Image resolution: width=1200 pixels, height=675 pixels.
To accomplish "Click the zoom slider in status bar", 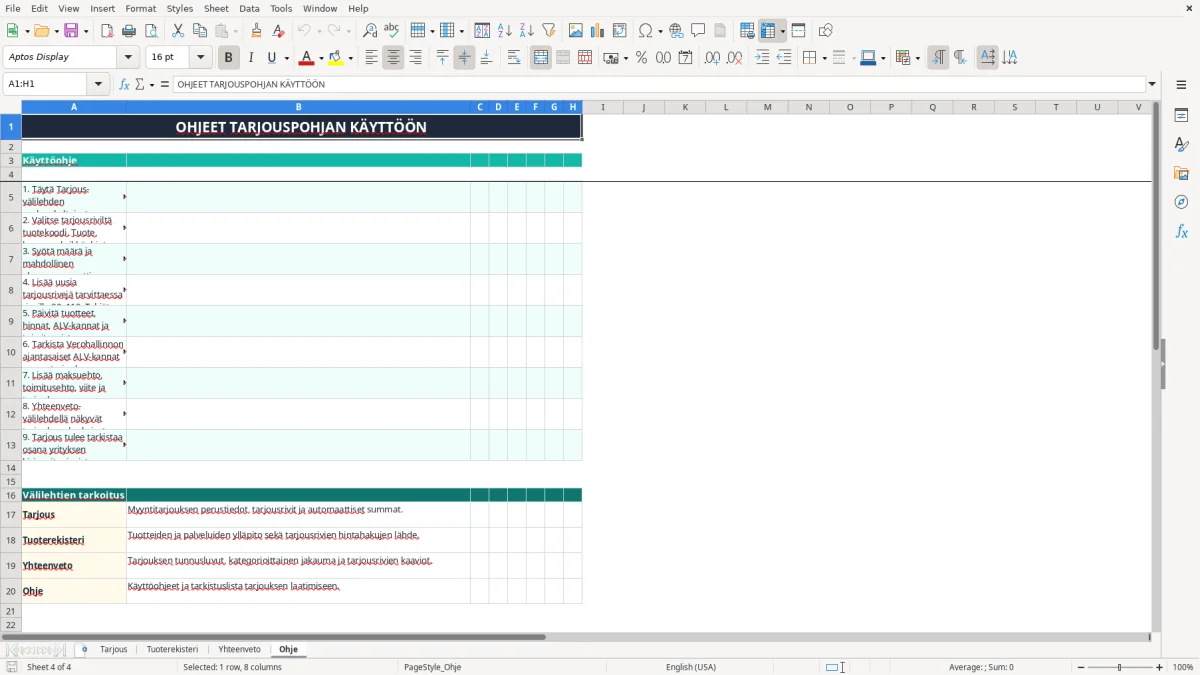I will (x=1120, y=667).
